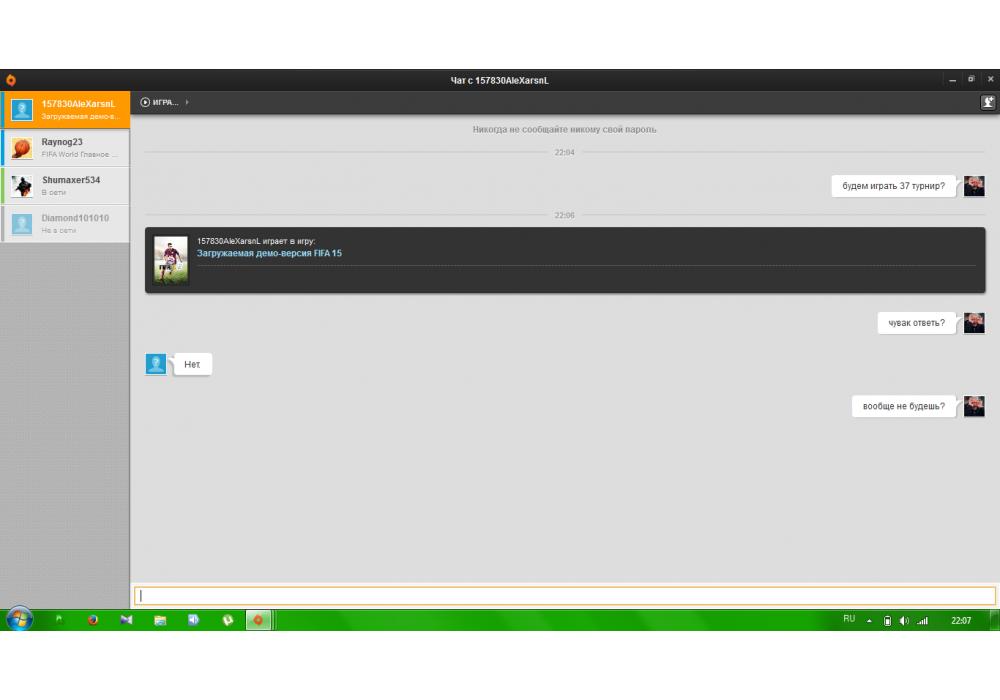
Task: Open the blue ribbon-shaped taskbar app
Action: click(x=126, y=620)
